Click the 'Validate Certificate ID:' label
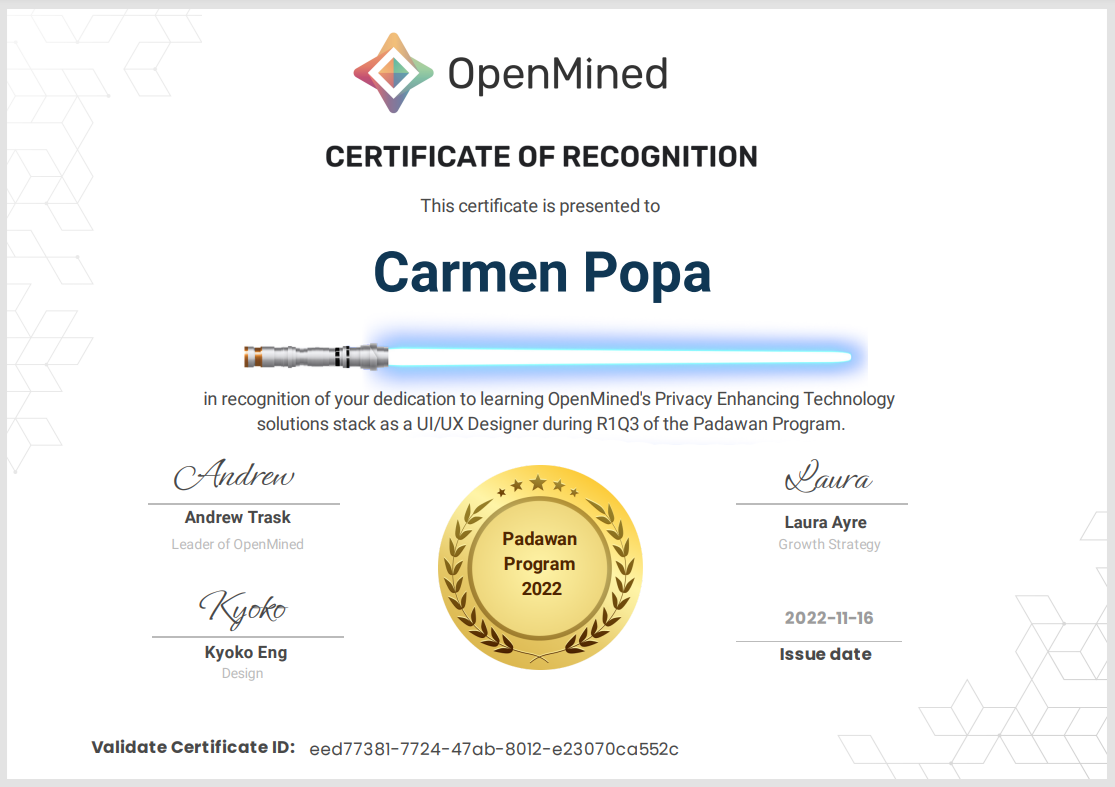Image resolution: width=1115 pixels, height=787 pixels. pos(193,747)
